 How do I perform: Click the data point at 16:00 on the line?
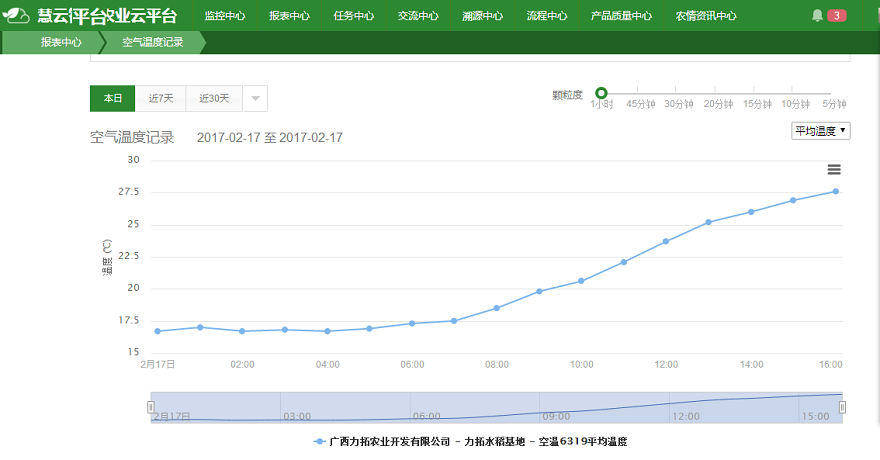click(x=835, y=191)
